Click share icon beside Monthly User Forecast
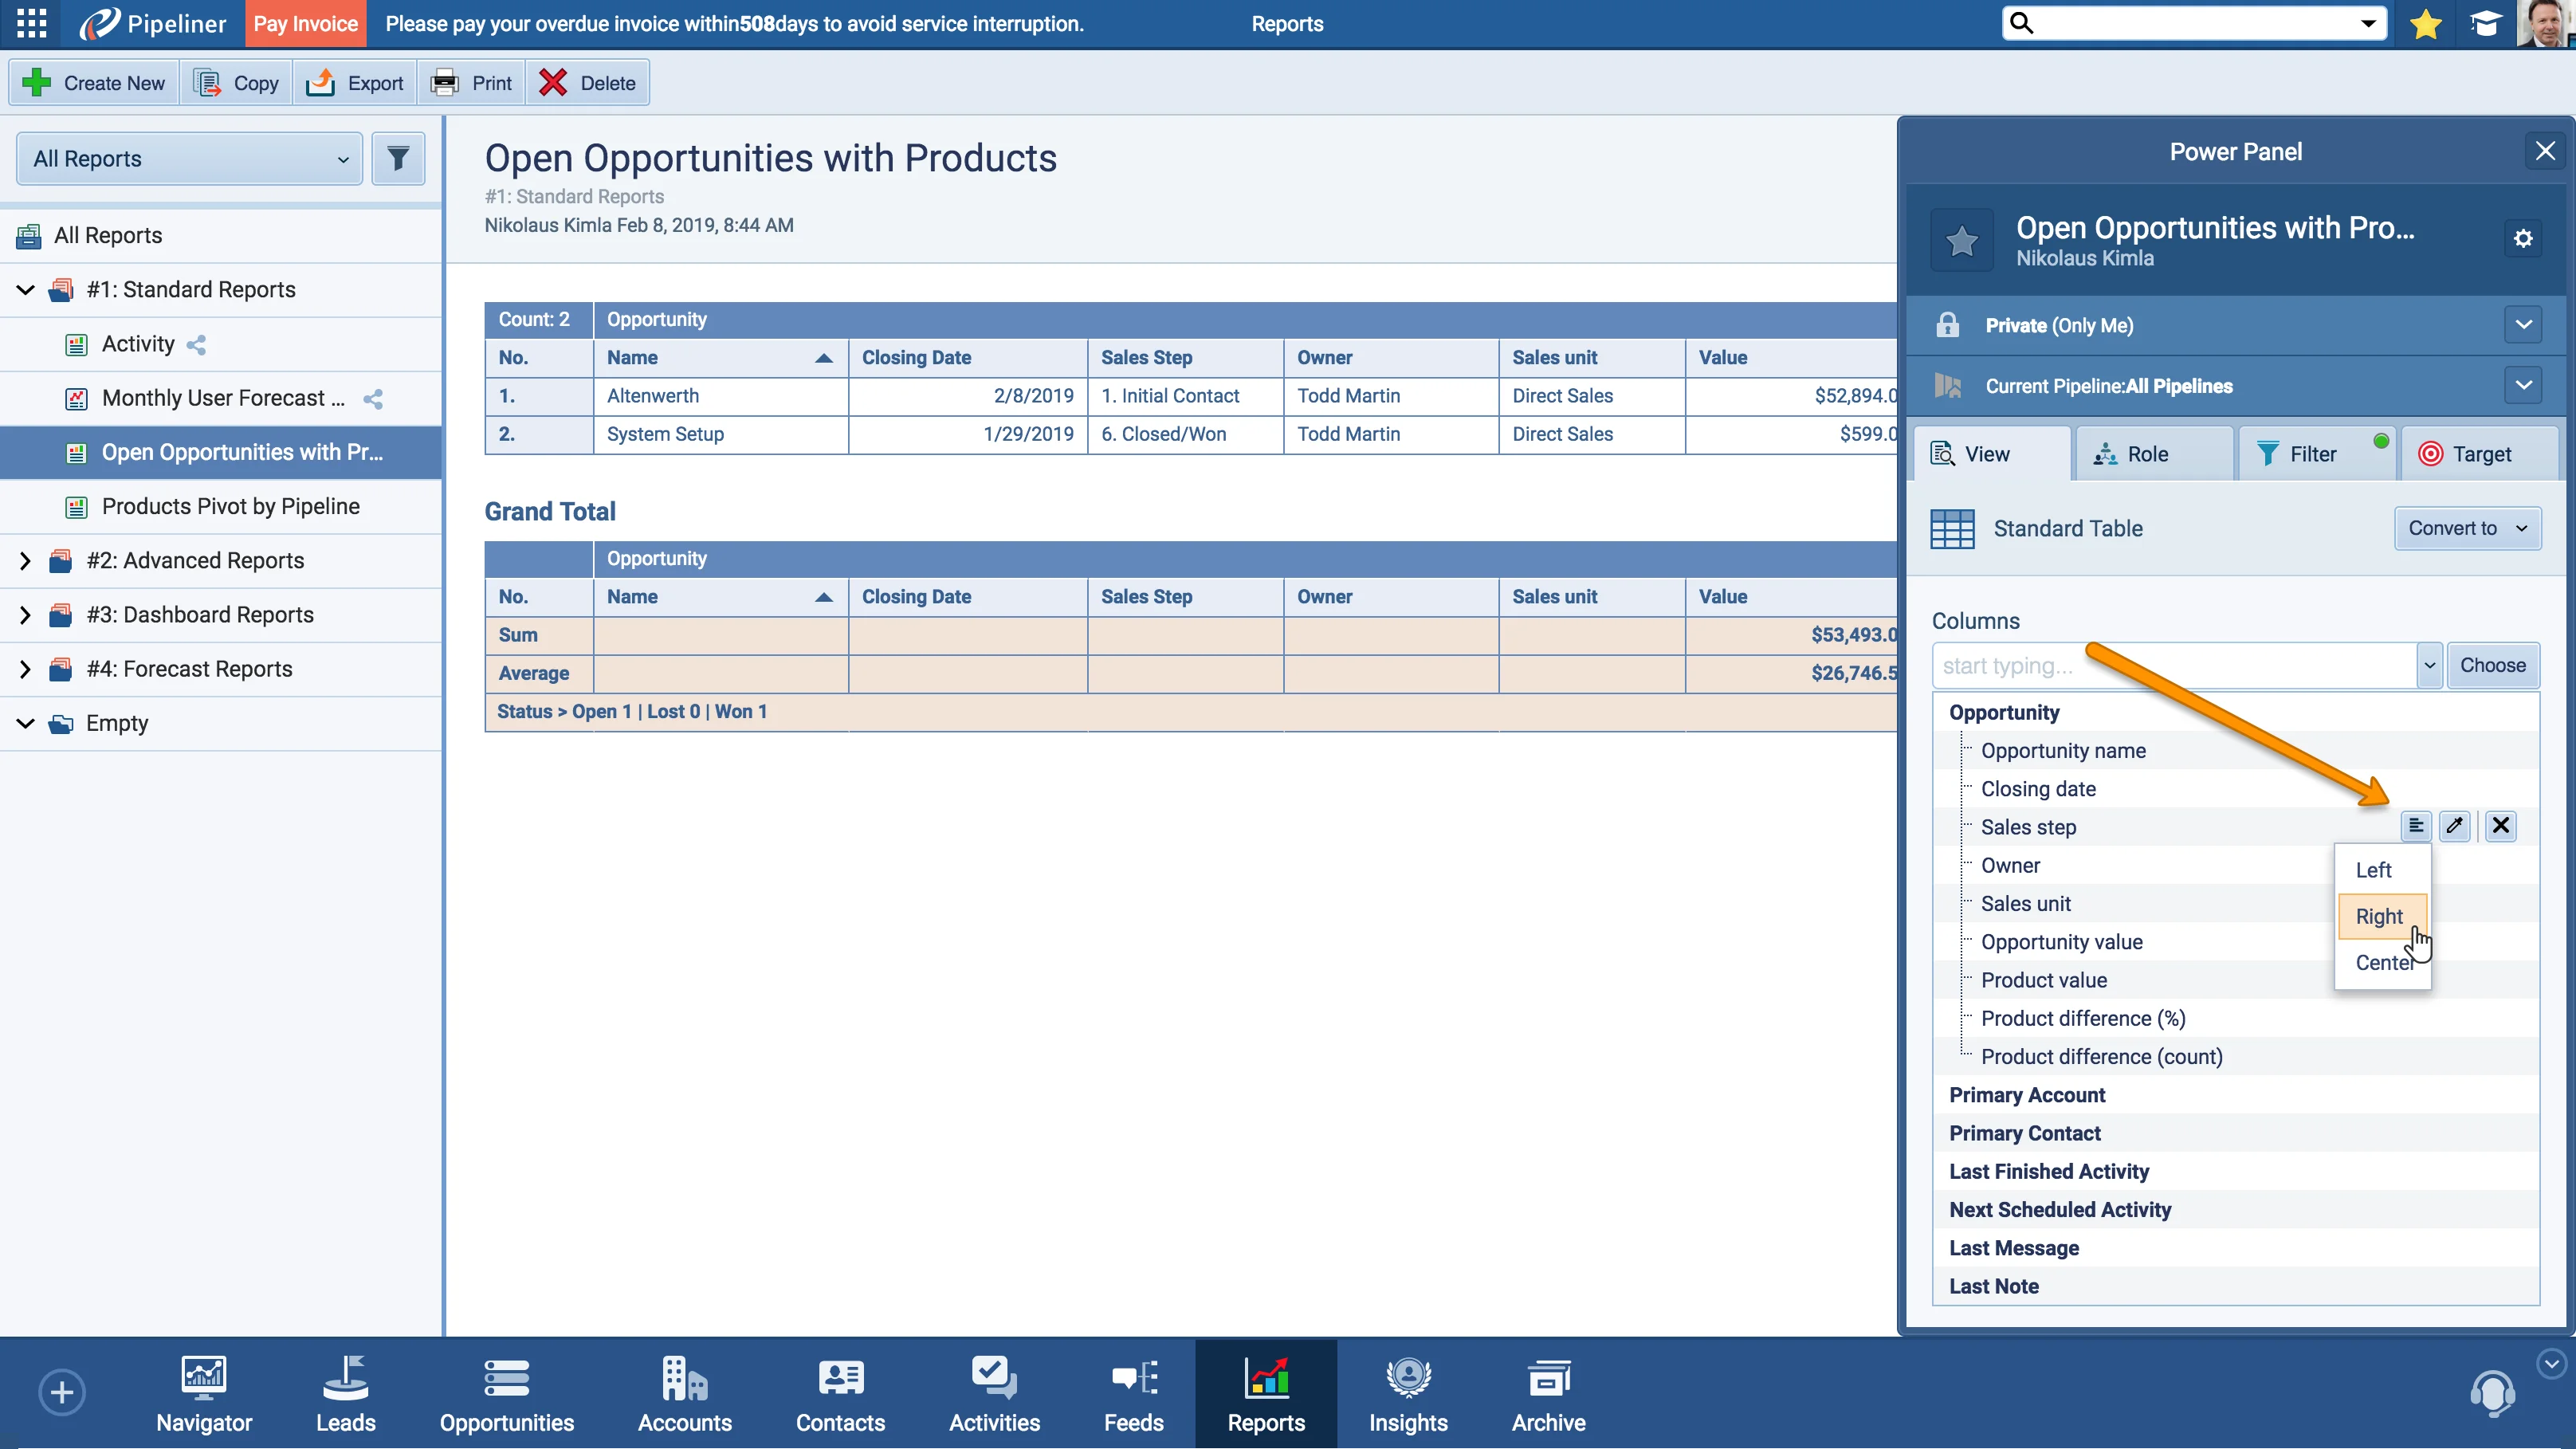Viewport: 2576px width, 1449px height. tap(373, 399)
